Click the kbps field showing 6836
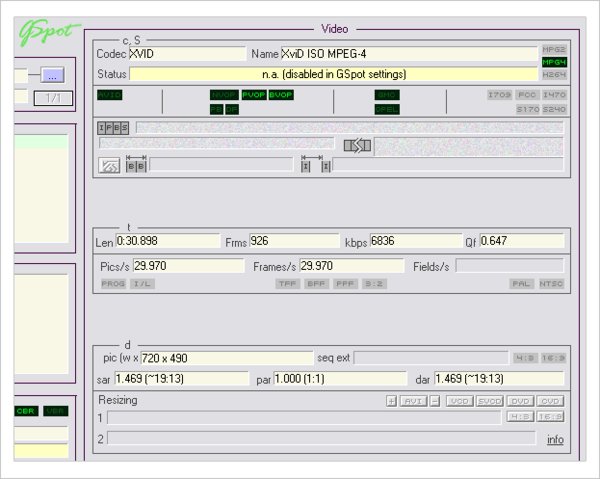This screenshot has height=479, width=600. (x=416, y=241)
